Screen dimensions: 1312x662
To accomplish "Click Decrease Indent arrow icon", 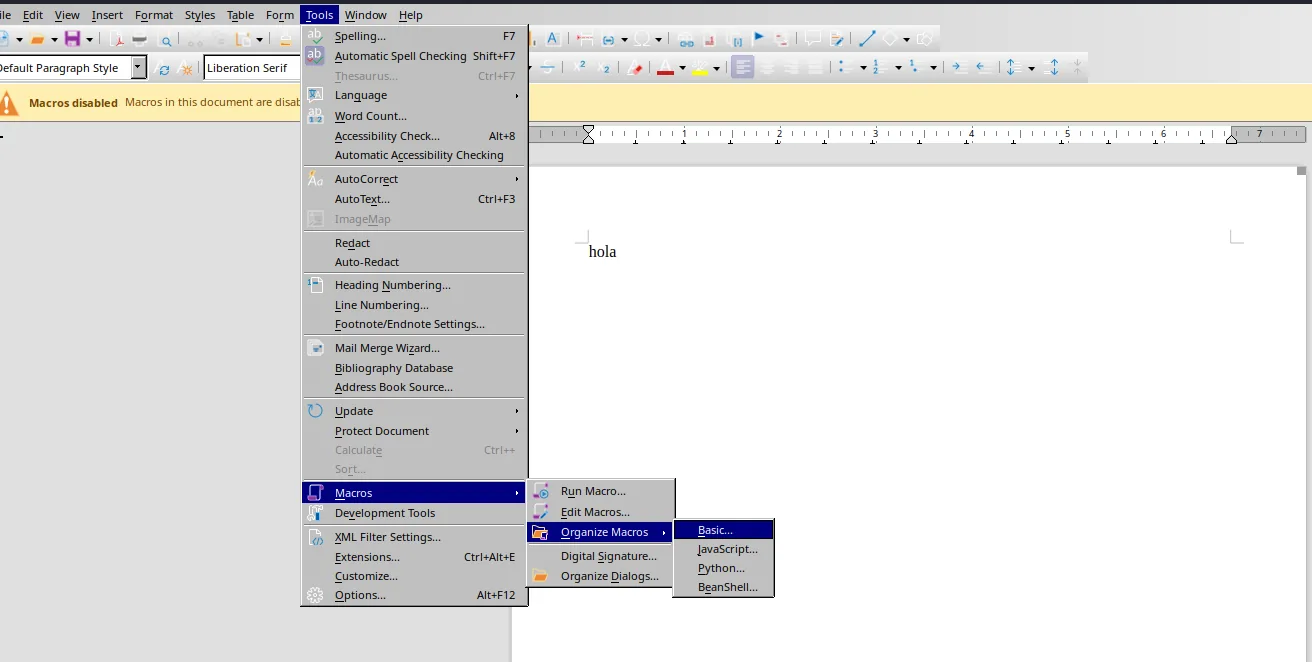I will pos(983,67).
